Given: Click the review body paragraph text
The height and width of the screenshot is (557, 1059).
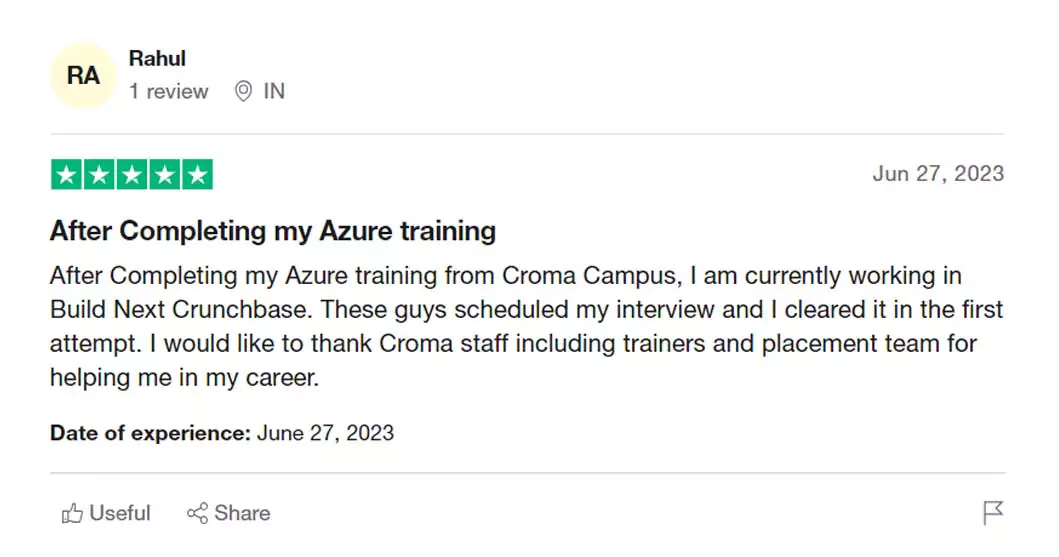Looking at the screenshot, I should [x=527, y=326].
